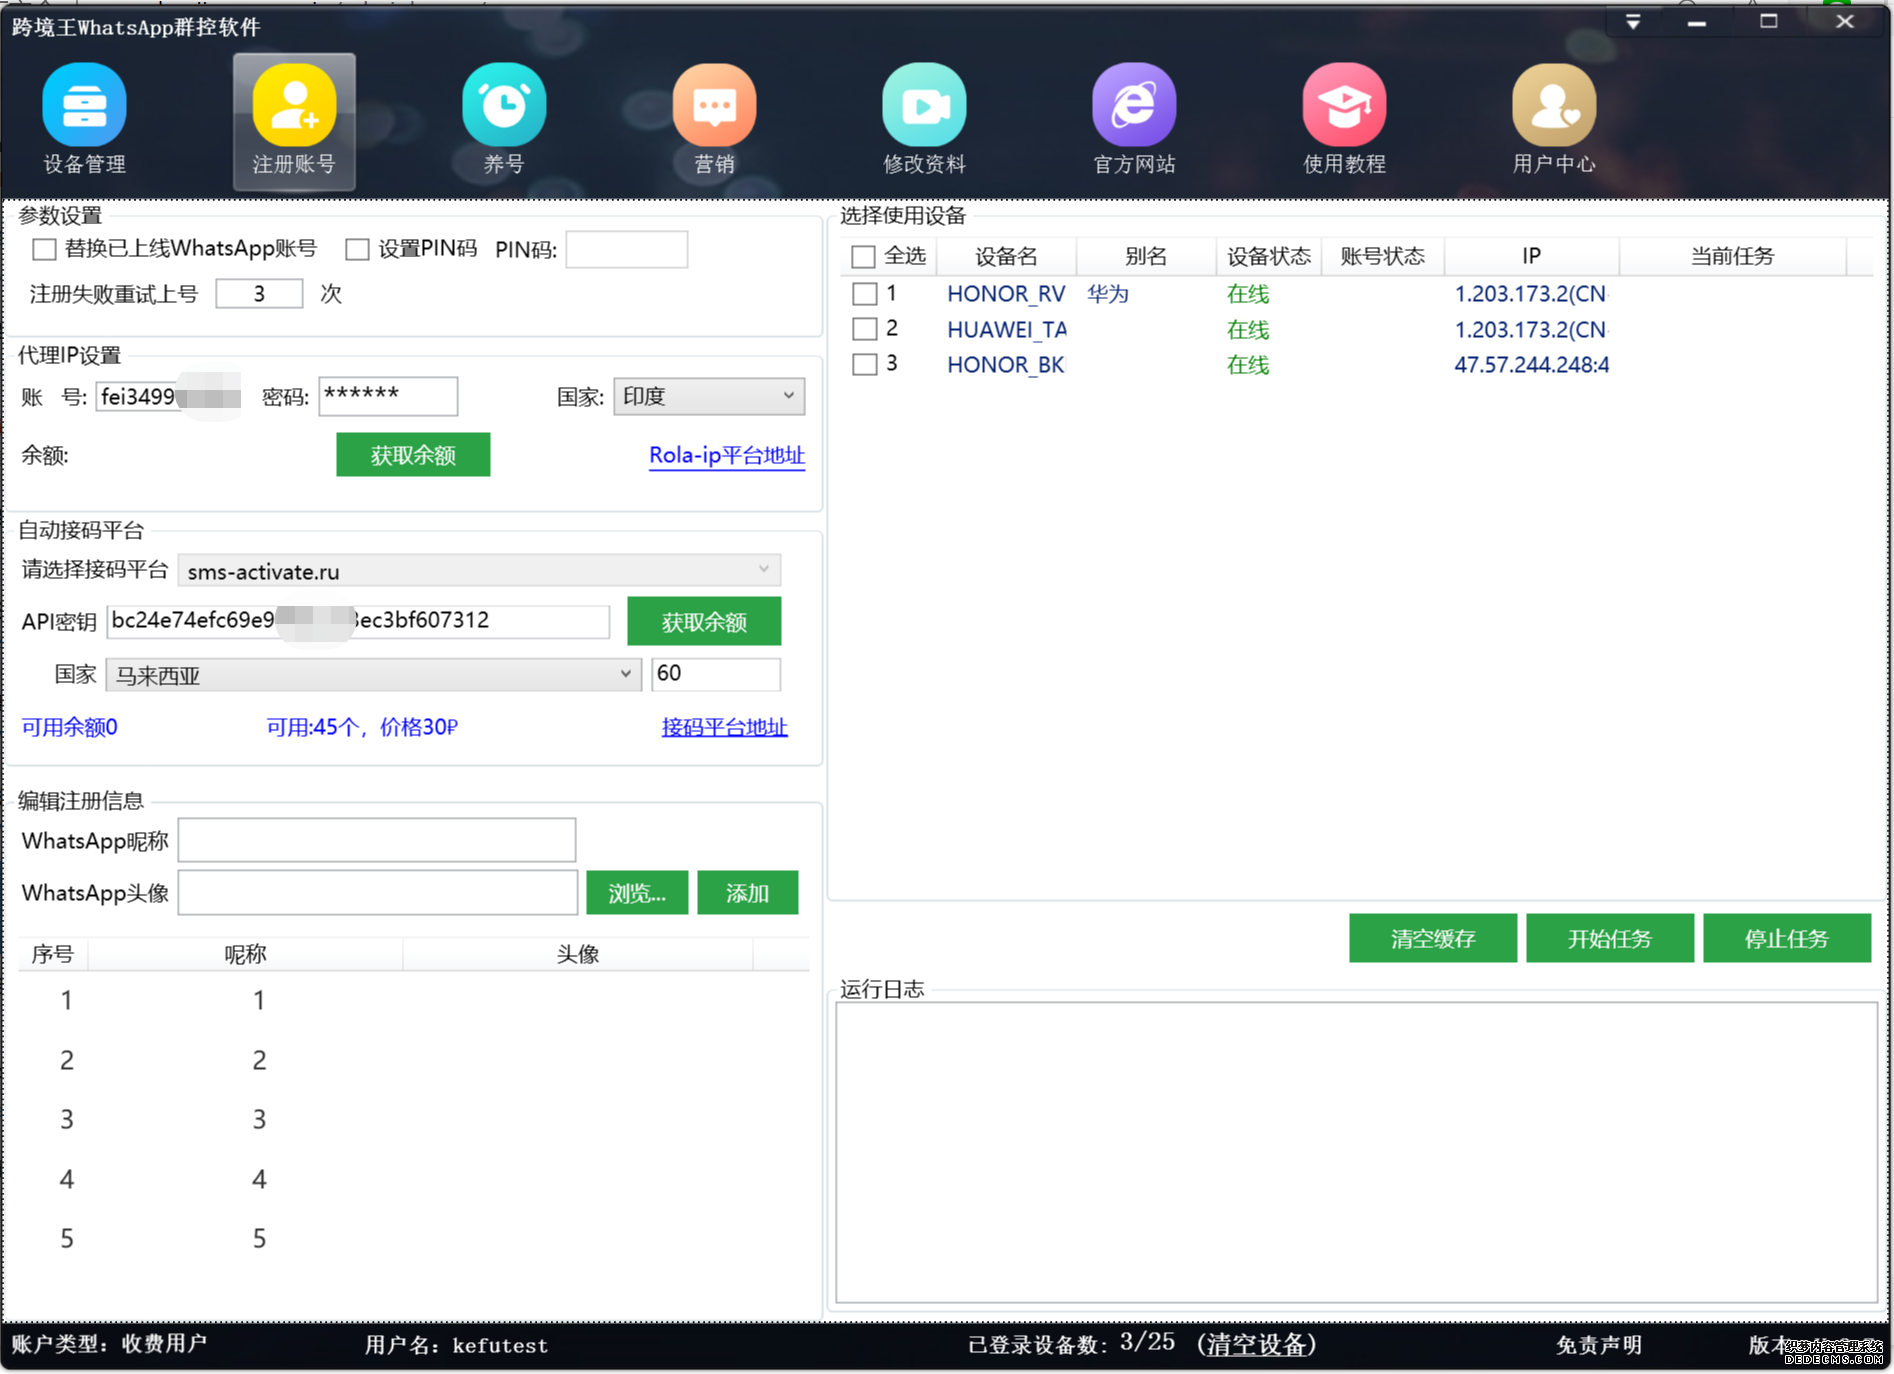The width and height of the screenshot is (1894, 1374).
Task: Focus the PIN码 input field
Action: tap(627, 249)
